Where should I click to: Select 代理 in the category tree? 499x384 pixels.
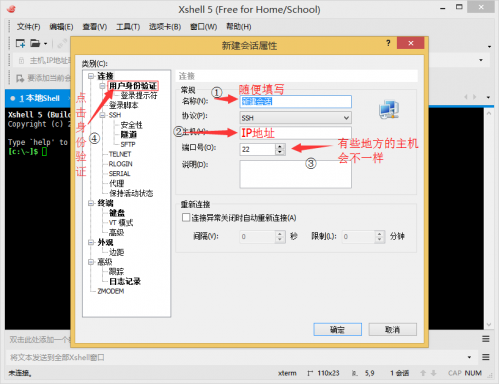coord(117,183)
